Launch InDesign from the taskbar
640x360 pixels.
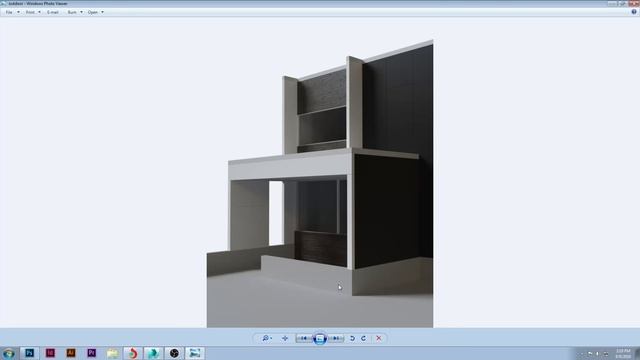click(50, 353)
